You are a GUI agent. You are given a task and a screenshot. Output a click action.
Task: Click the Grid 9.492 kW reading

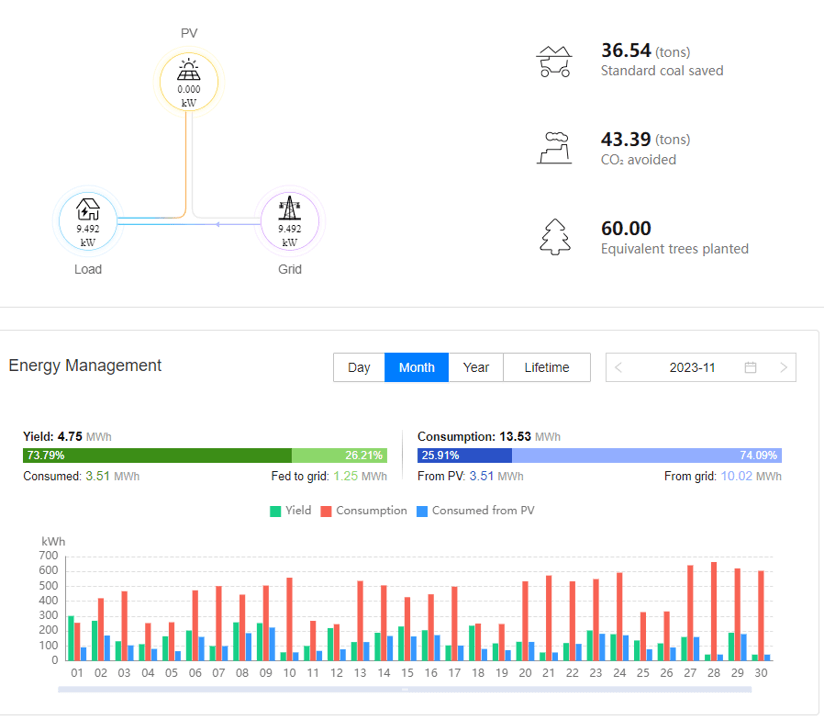click(x=290, y=235)
